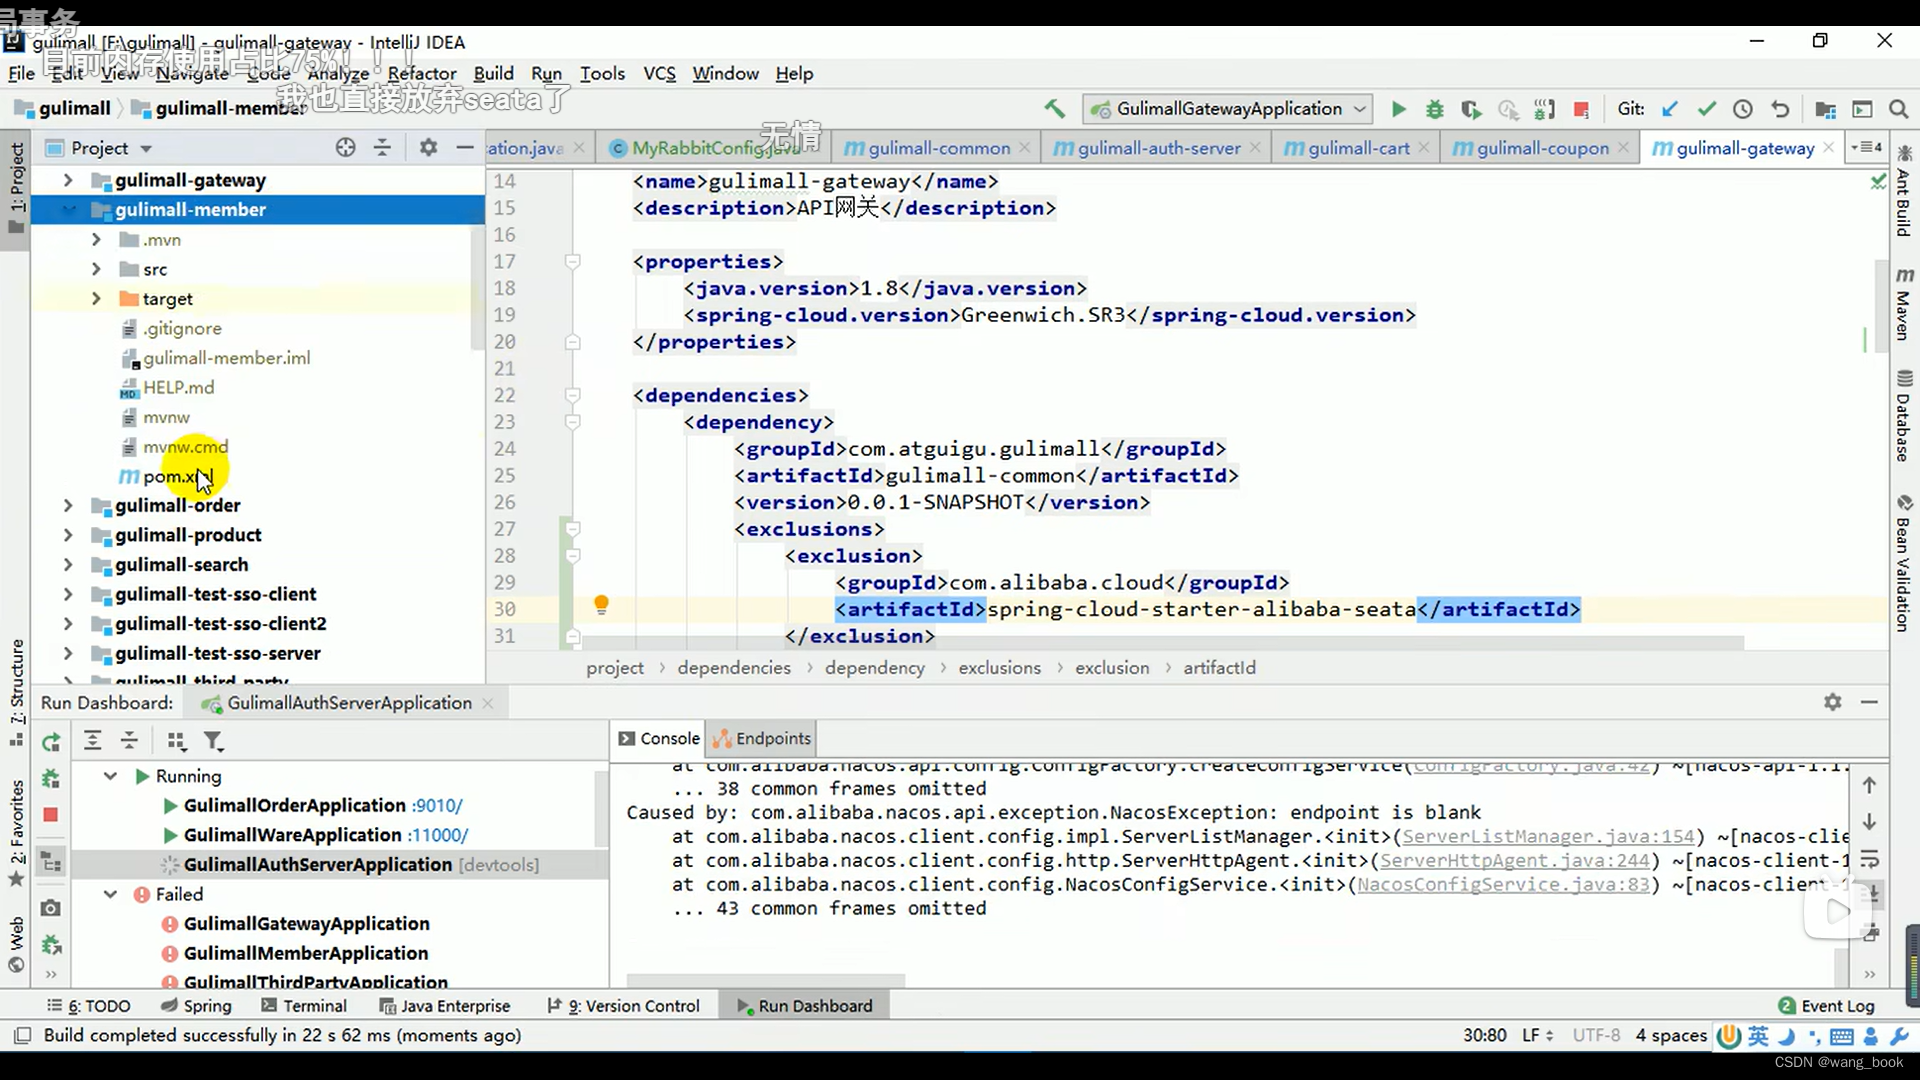Start debugging with the bug icon
Viewport: 1920px width, 1080px height.
pos(1435,109)
